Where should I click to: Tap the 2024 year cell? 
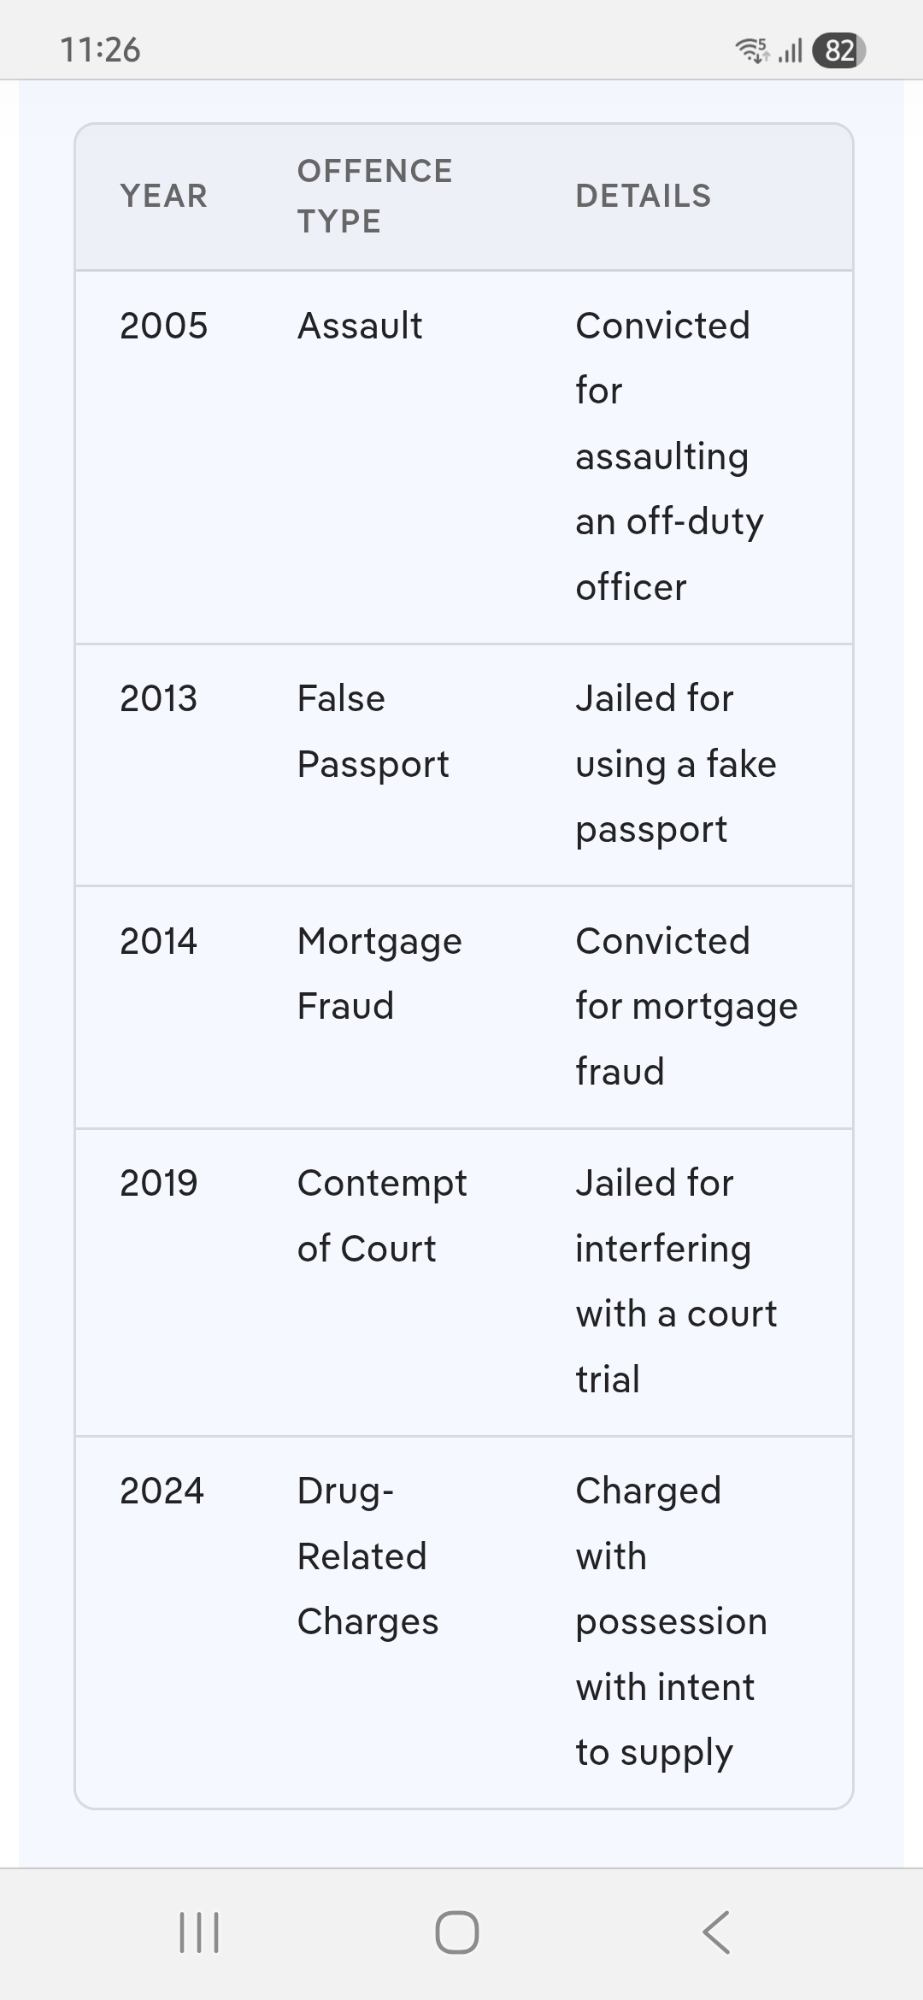point(162,1491)
